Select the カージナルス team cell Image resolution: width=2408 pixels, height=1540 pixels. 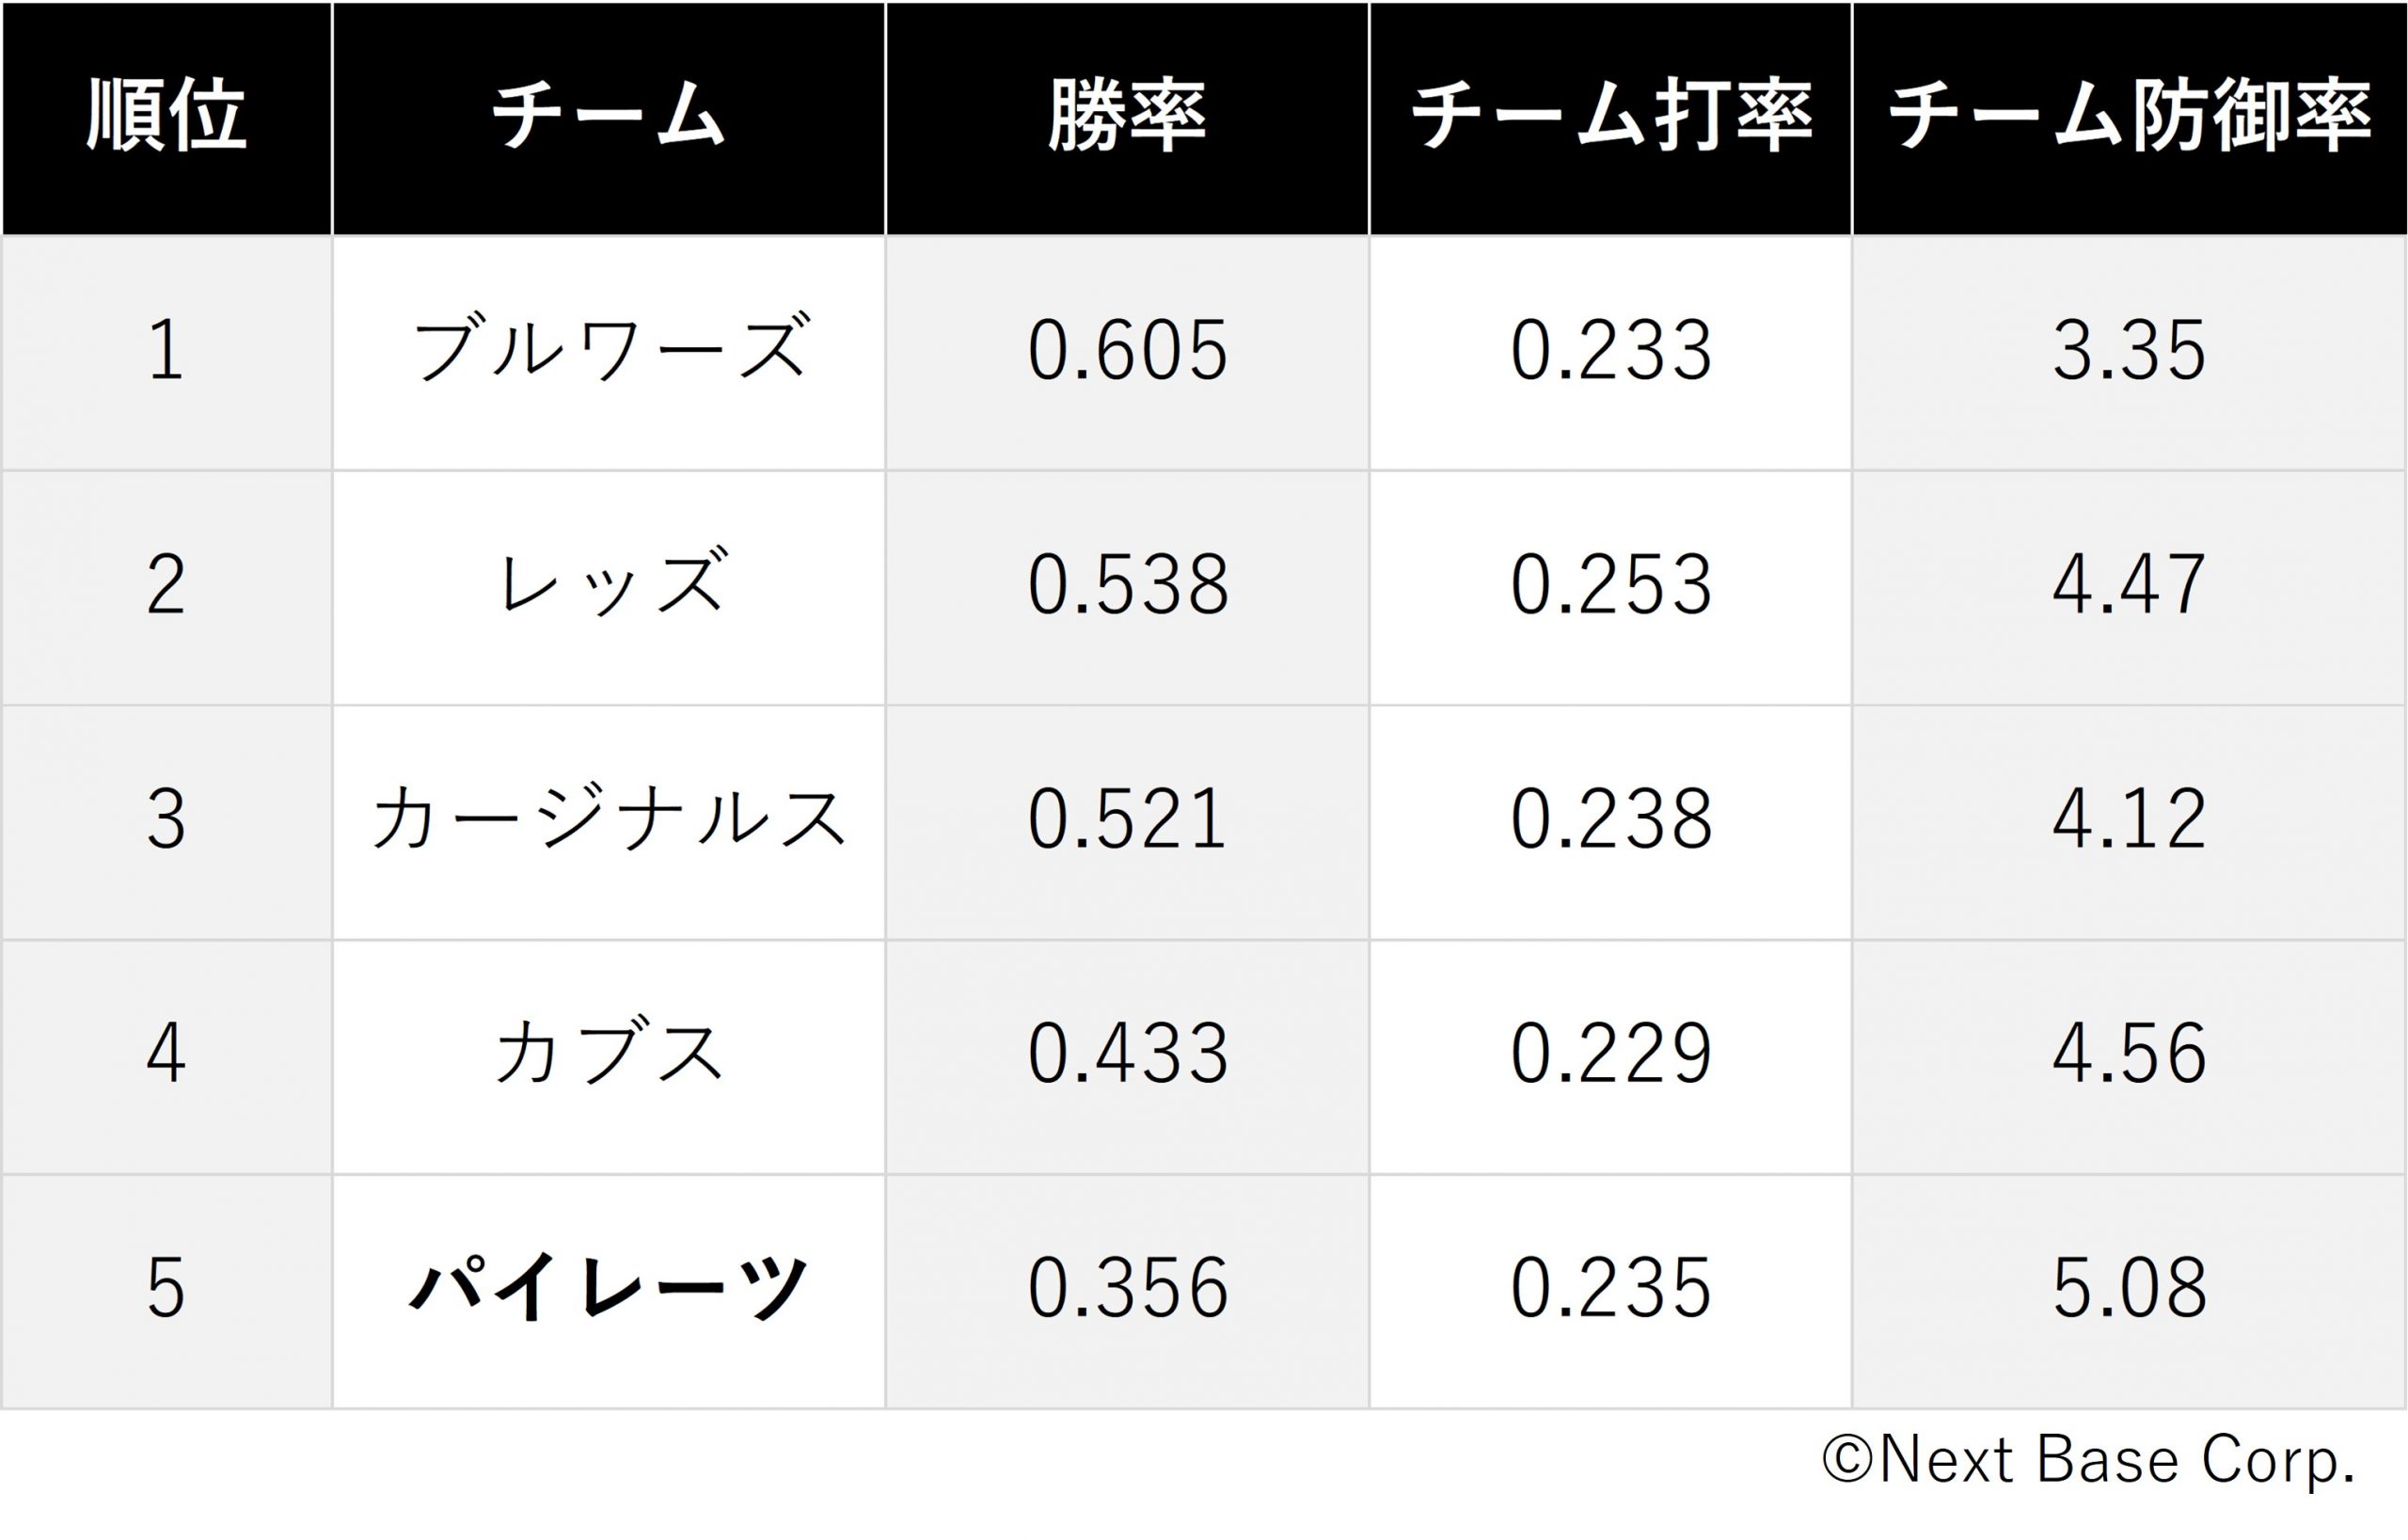(x=608, y=822)
